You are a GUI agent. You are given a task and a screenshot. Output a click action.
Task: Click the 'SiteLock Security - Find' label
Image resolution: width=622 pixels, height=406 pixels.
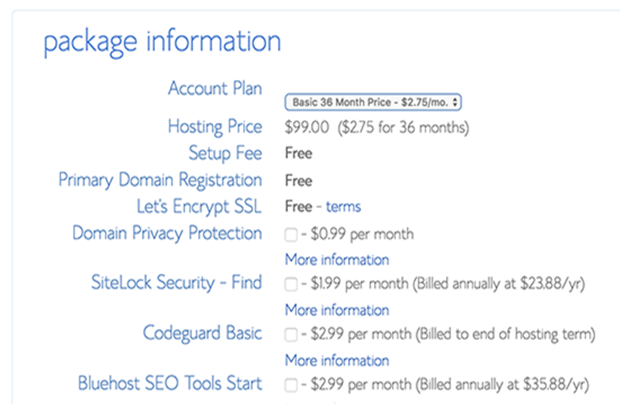point(177,283)
